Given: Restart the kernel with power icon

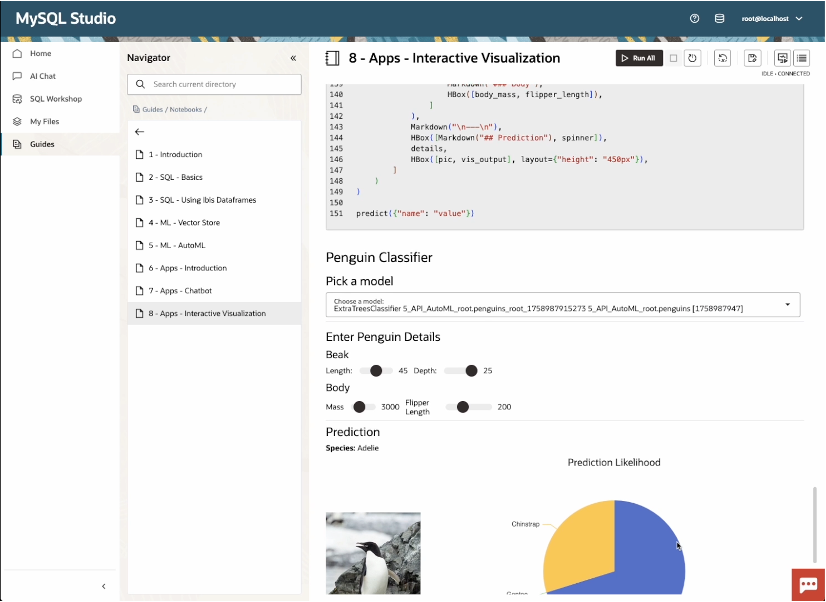Looking at the screenshot, I should pyautogui.click(x=692, y=58).
